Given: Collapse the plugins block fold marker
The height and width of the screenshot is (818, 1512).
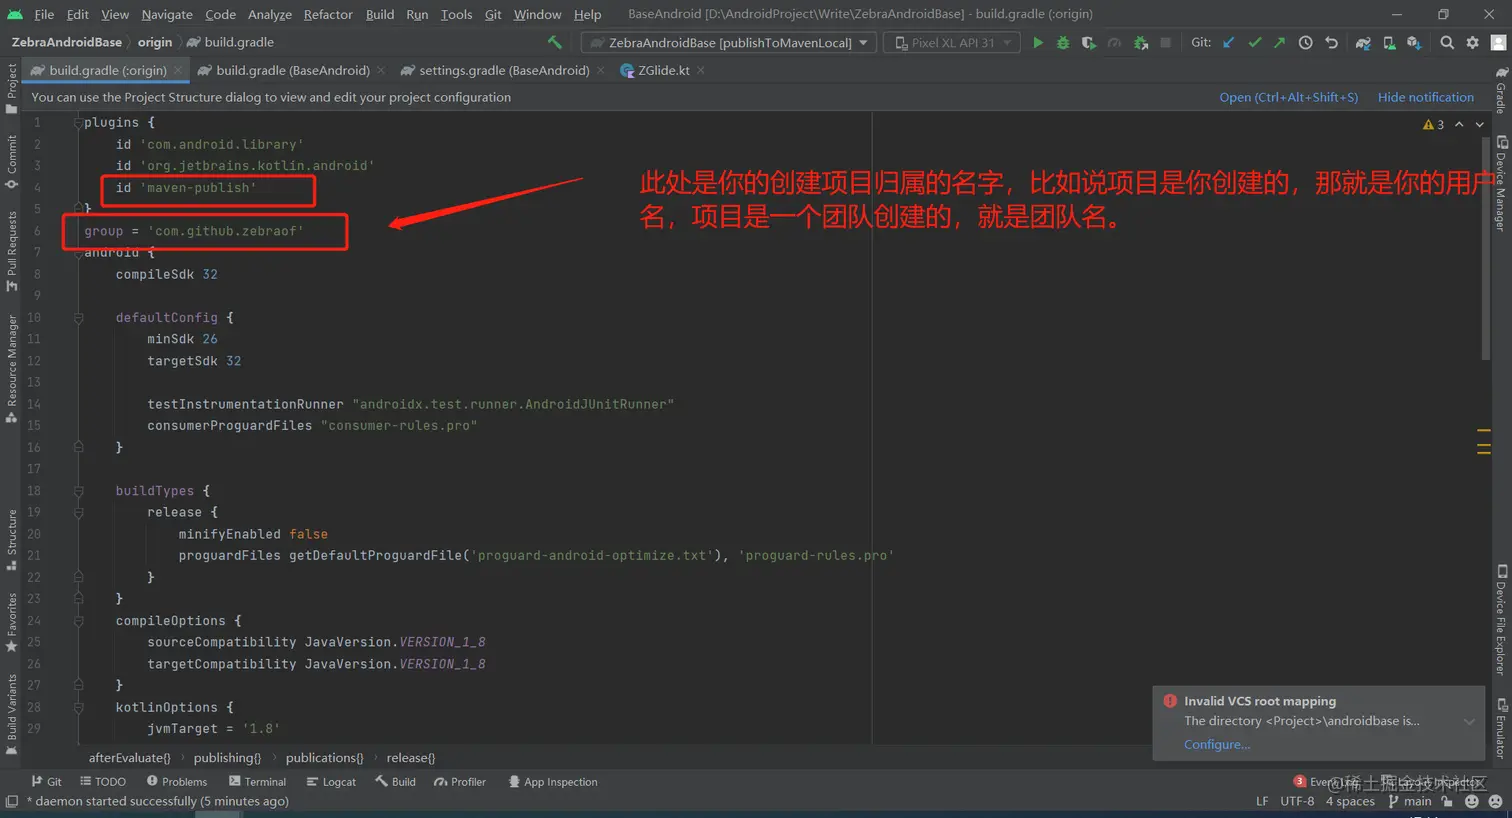Looking at the screenshot, I should coord(78,123).
